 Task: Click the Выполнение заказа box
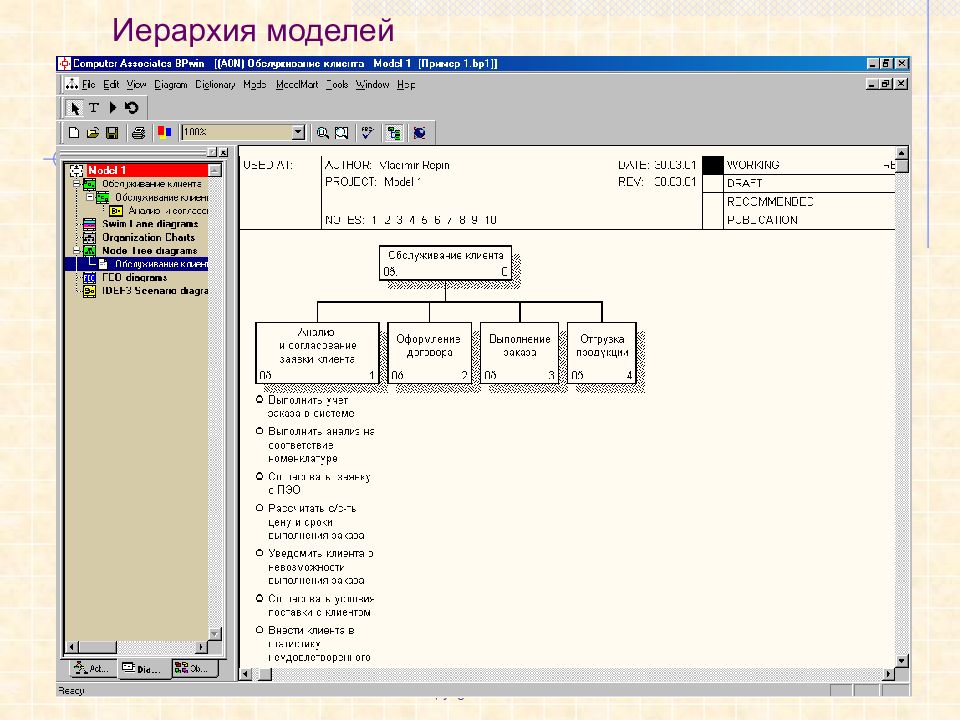point(519,353)
